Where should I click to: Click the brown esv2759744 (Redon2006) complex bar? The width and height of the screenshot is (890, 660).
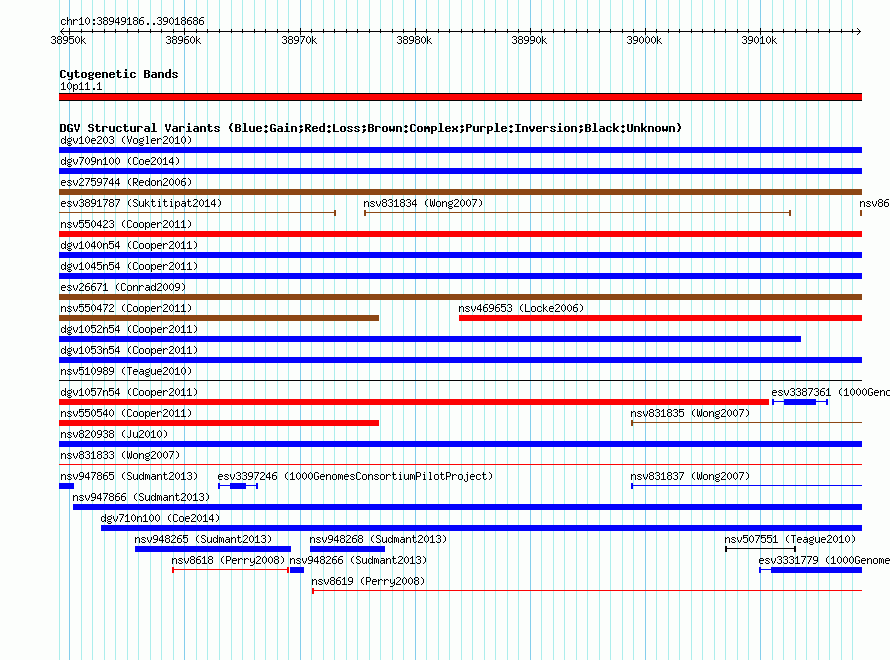tap(460, 192)
